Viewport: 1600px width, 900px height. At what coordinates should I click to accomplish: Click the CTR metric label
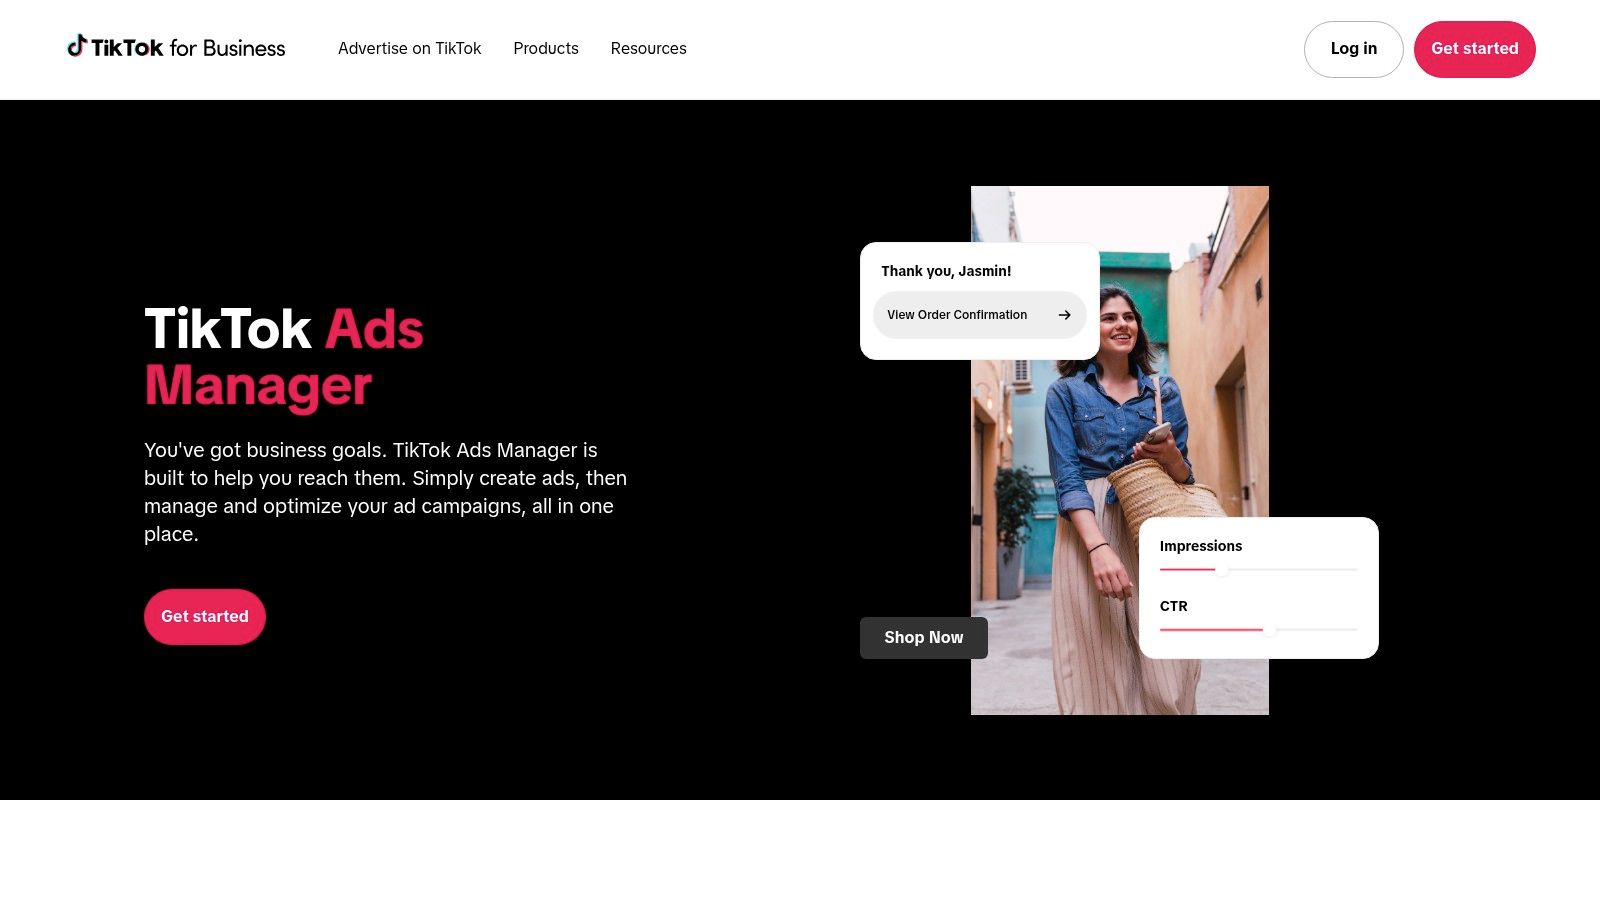[1173, 606]
